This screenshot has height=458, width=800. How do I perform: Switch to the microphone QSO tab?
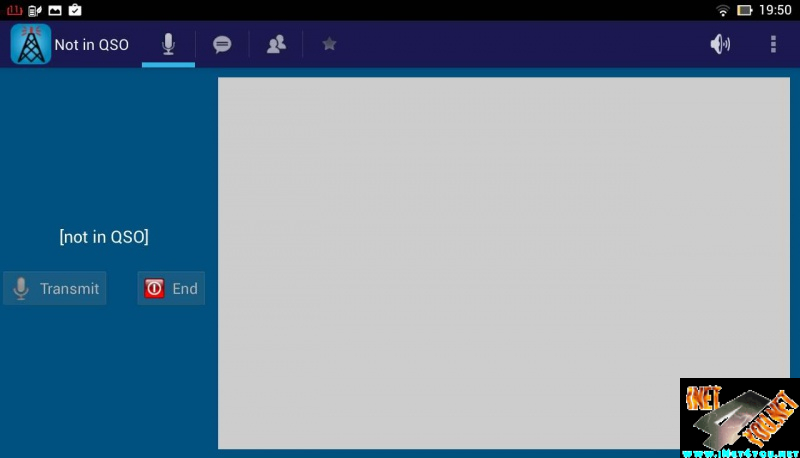[x=168, y=44]
